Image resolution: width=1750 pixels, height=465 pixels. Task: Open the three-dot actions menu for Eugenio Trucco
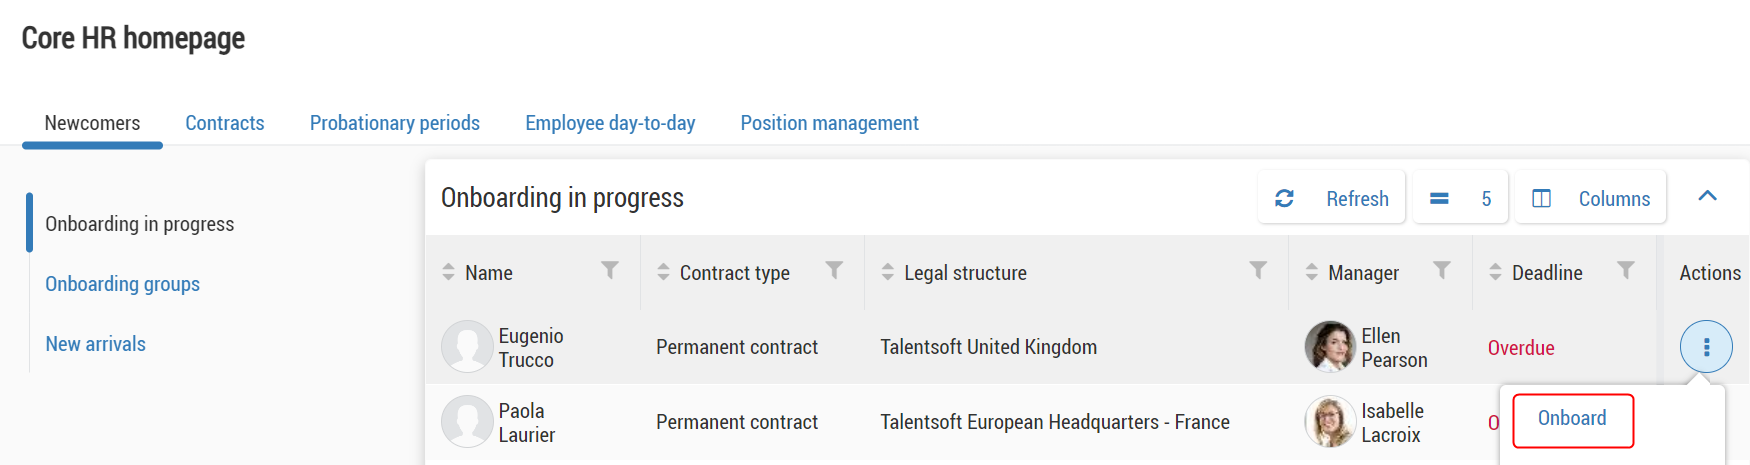coord(1706,347)
